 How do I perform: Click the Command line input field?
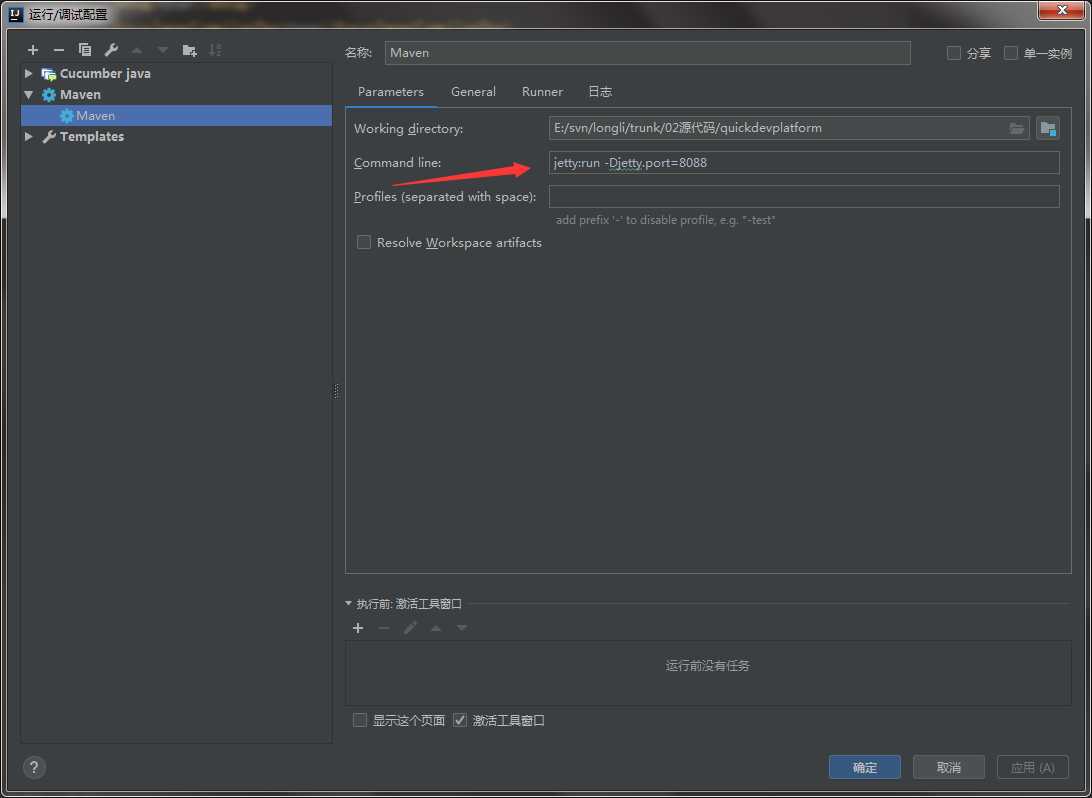(804, 163)
